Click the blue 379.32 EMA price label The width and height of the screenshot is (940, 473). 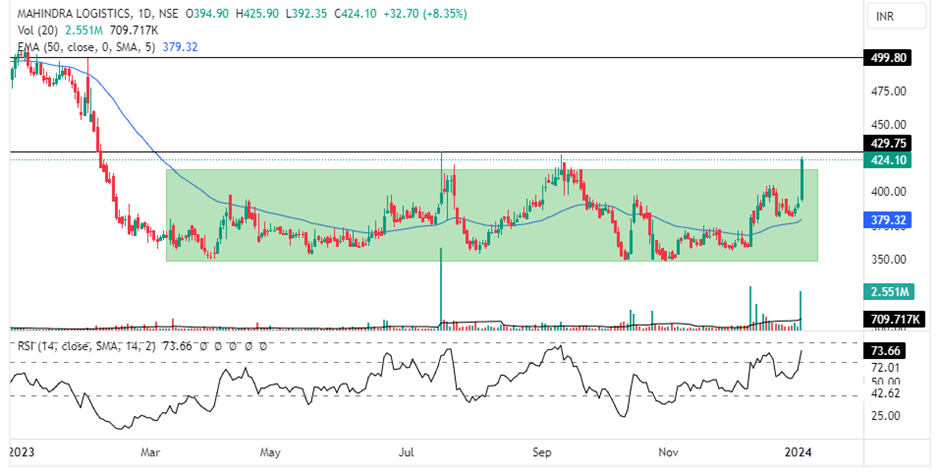click(889, 219)
